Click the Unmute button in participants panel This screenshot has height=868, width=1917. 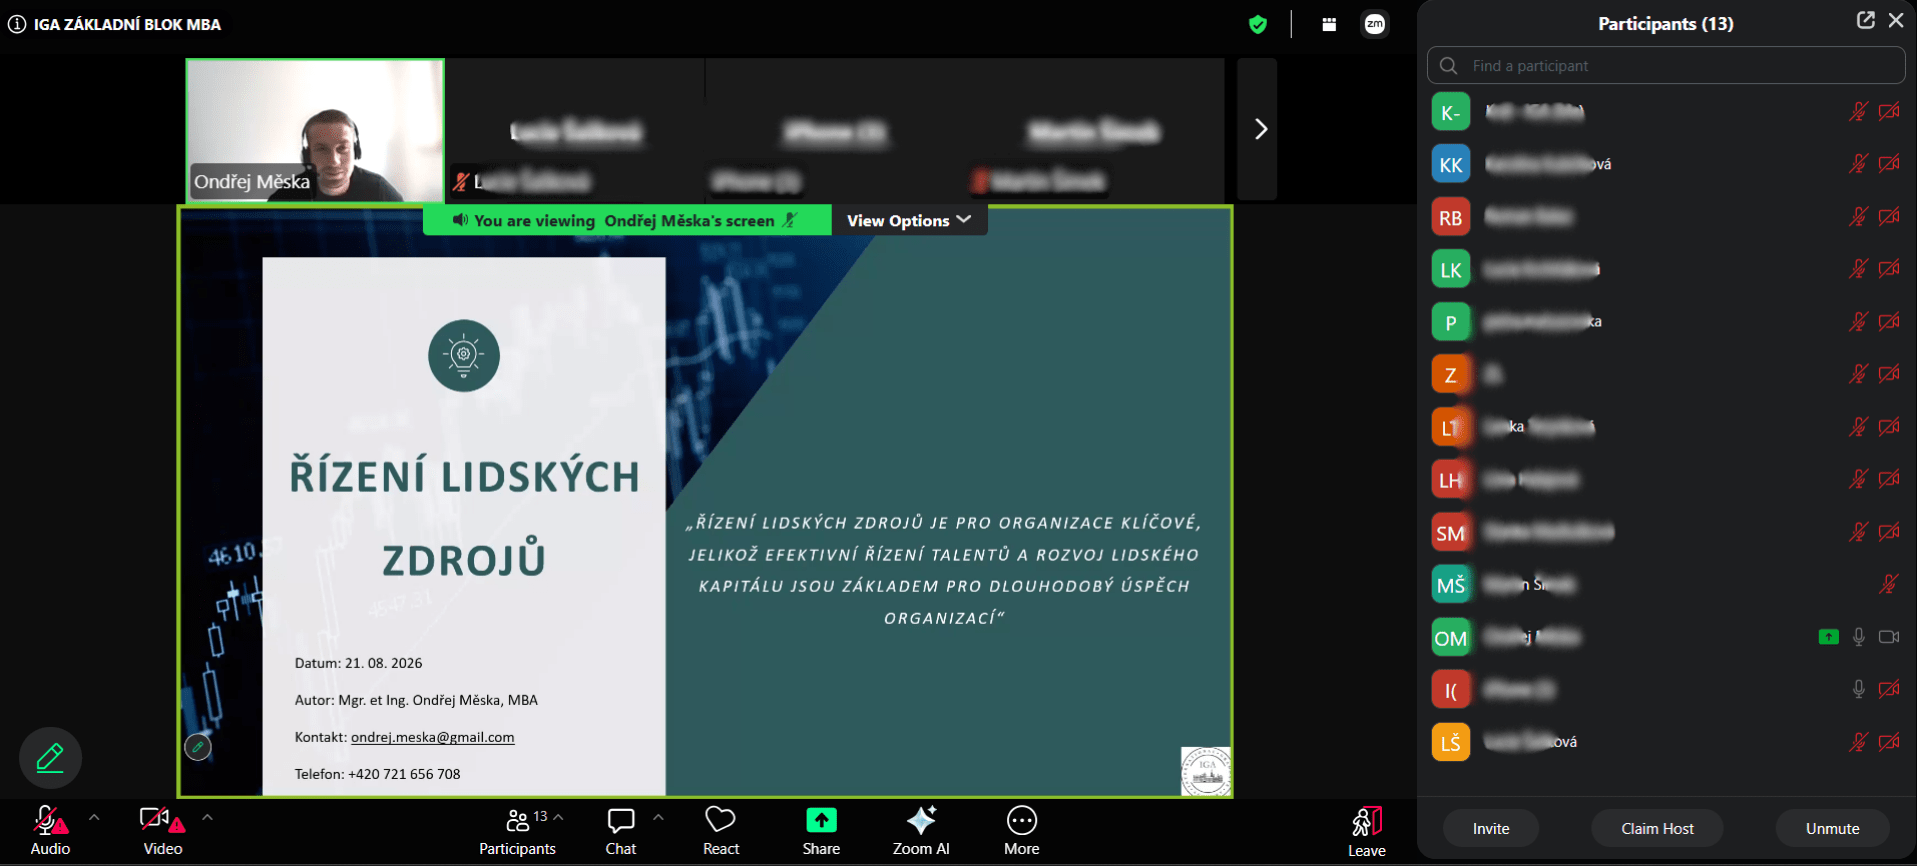point(1832,828)
